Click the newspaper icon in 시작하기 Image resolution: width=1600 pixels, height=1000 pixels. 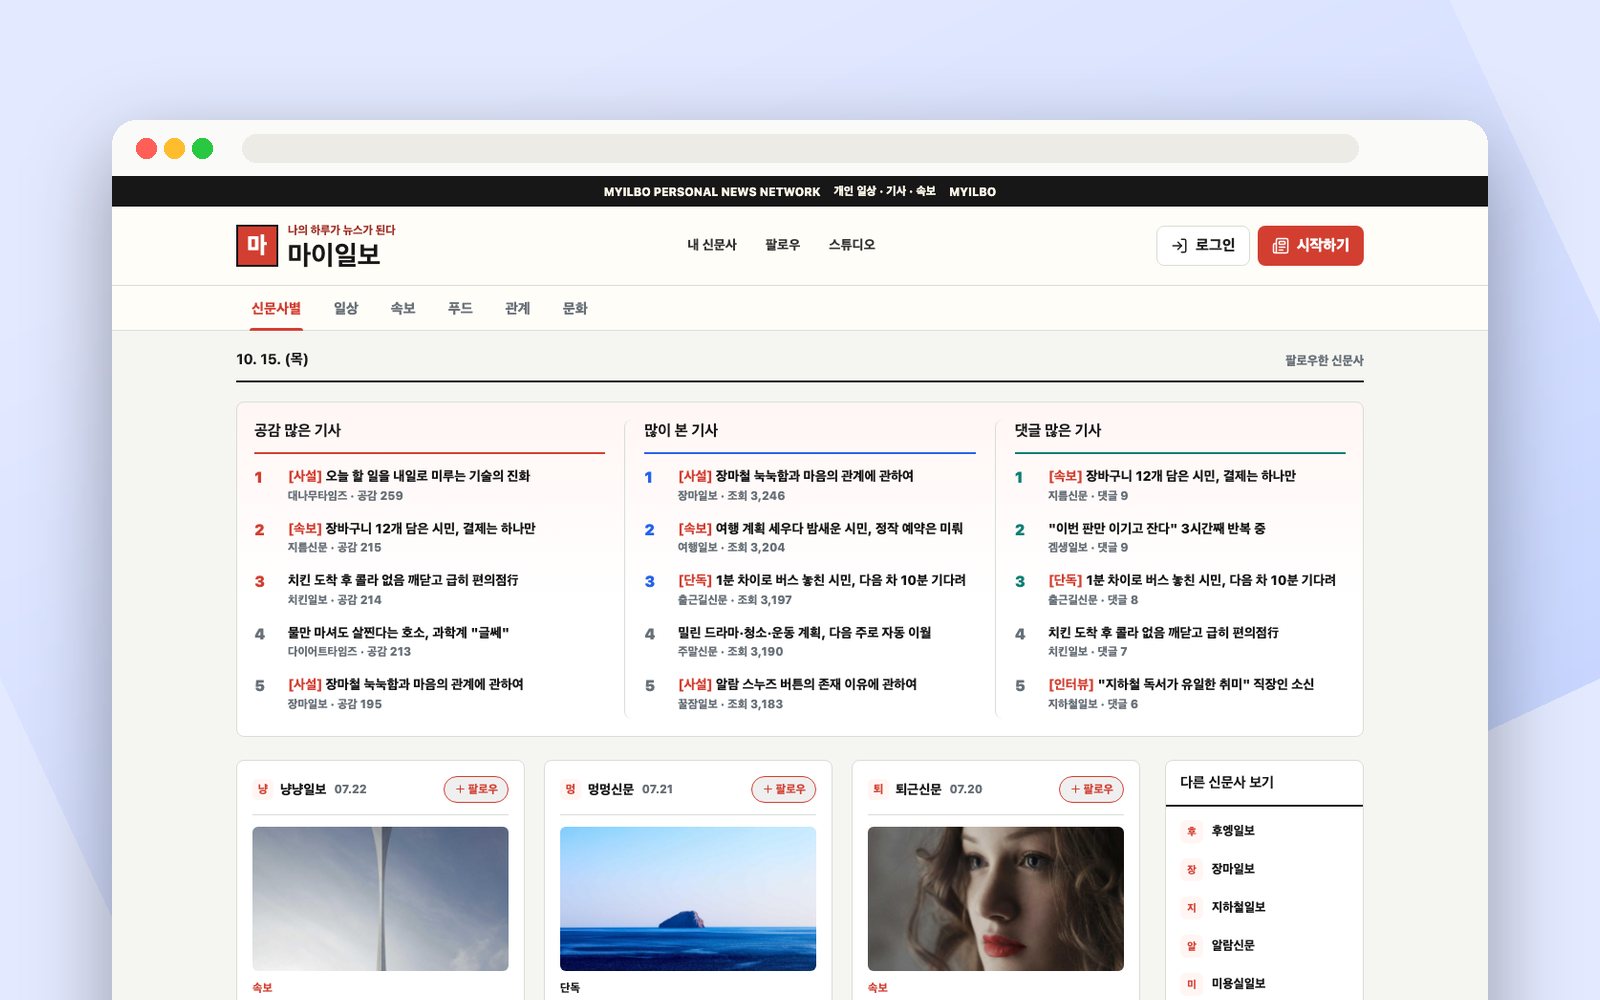click(x=1280, y=246)
